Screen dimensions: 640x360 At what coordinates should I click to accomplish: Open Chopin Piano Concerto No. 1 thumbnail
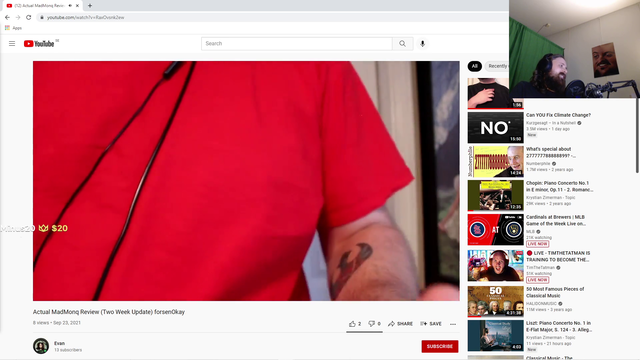(496, 195)
